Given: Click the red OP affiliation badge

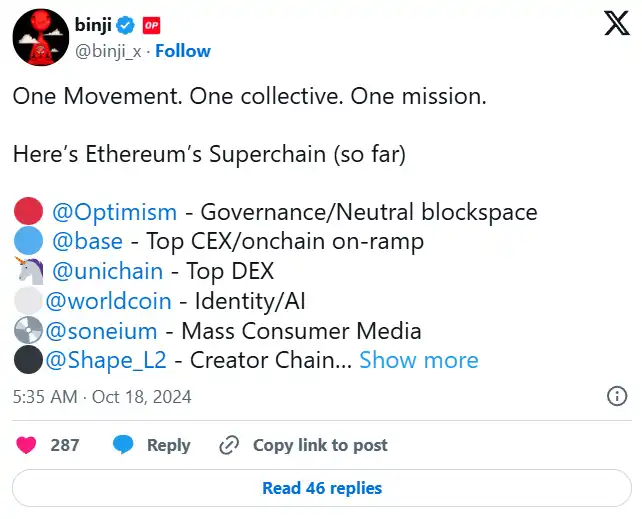Looking at the screenshot, I should point(151,26).
